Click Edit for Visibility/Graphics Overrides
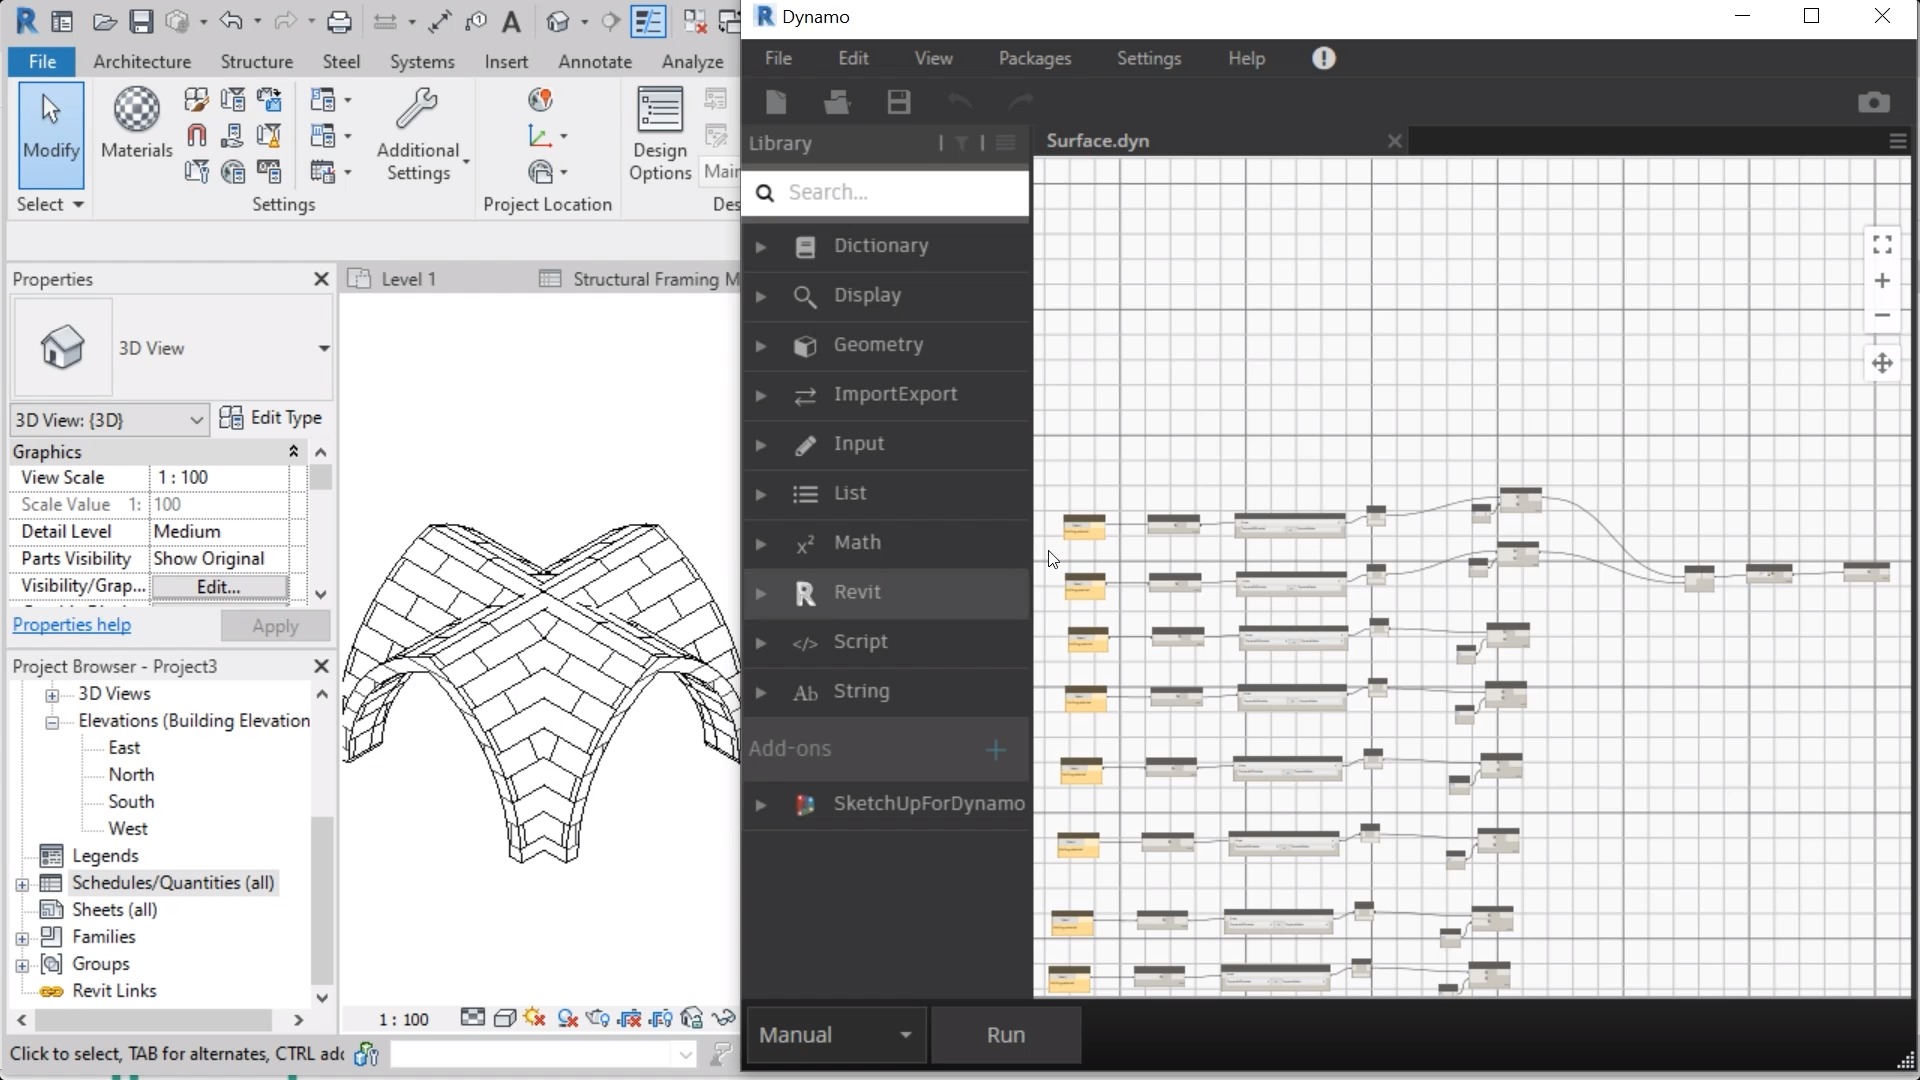1920x1080 pixels. click(219, 587)
